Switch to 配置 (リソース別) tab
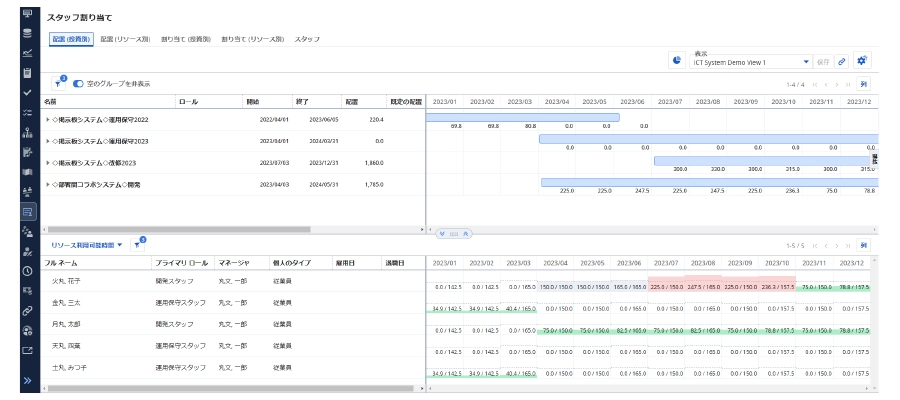The width and height of the screenshot is (900, 400). [x=125, y=40]
